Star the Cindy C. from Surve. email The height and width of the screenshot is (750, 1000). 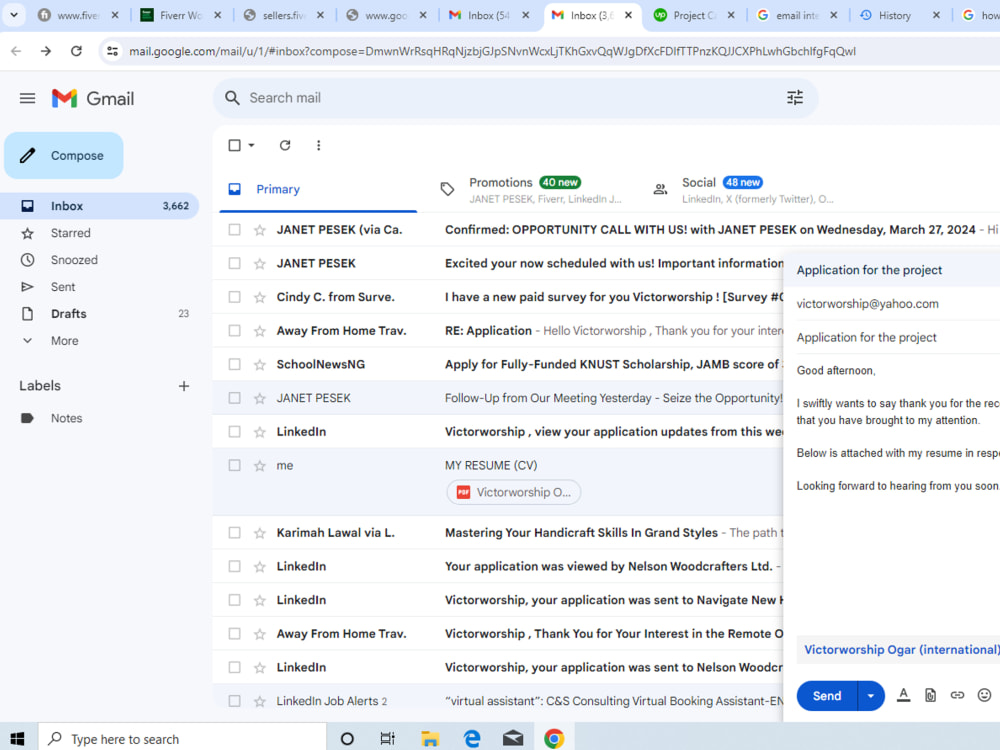click(260, 297)
